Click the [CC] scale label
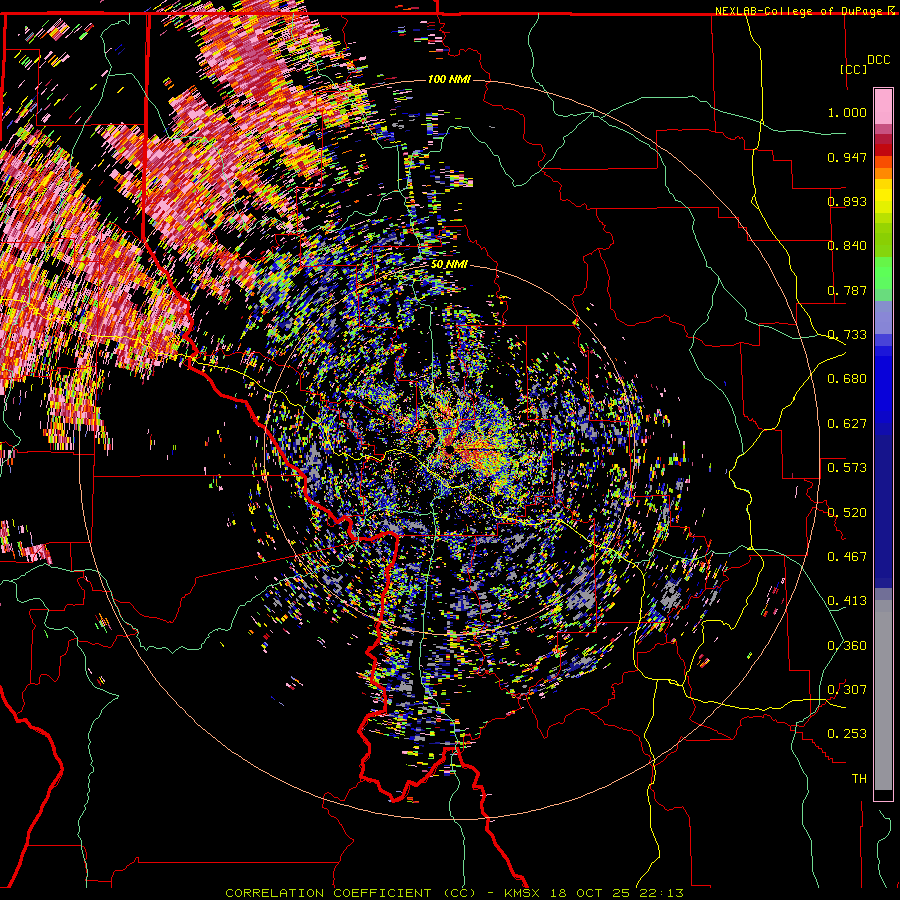Viewport: 900px width, 900px height. pos(853,69)
